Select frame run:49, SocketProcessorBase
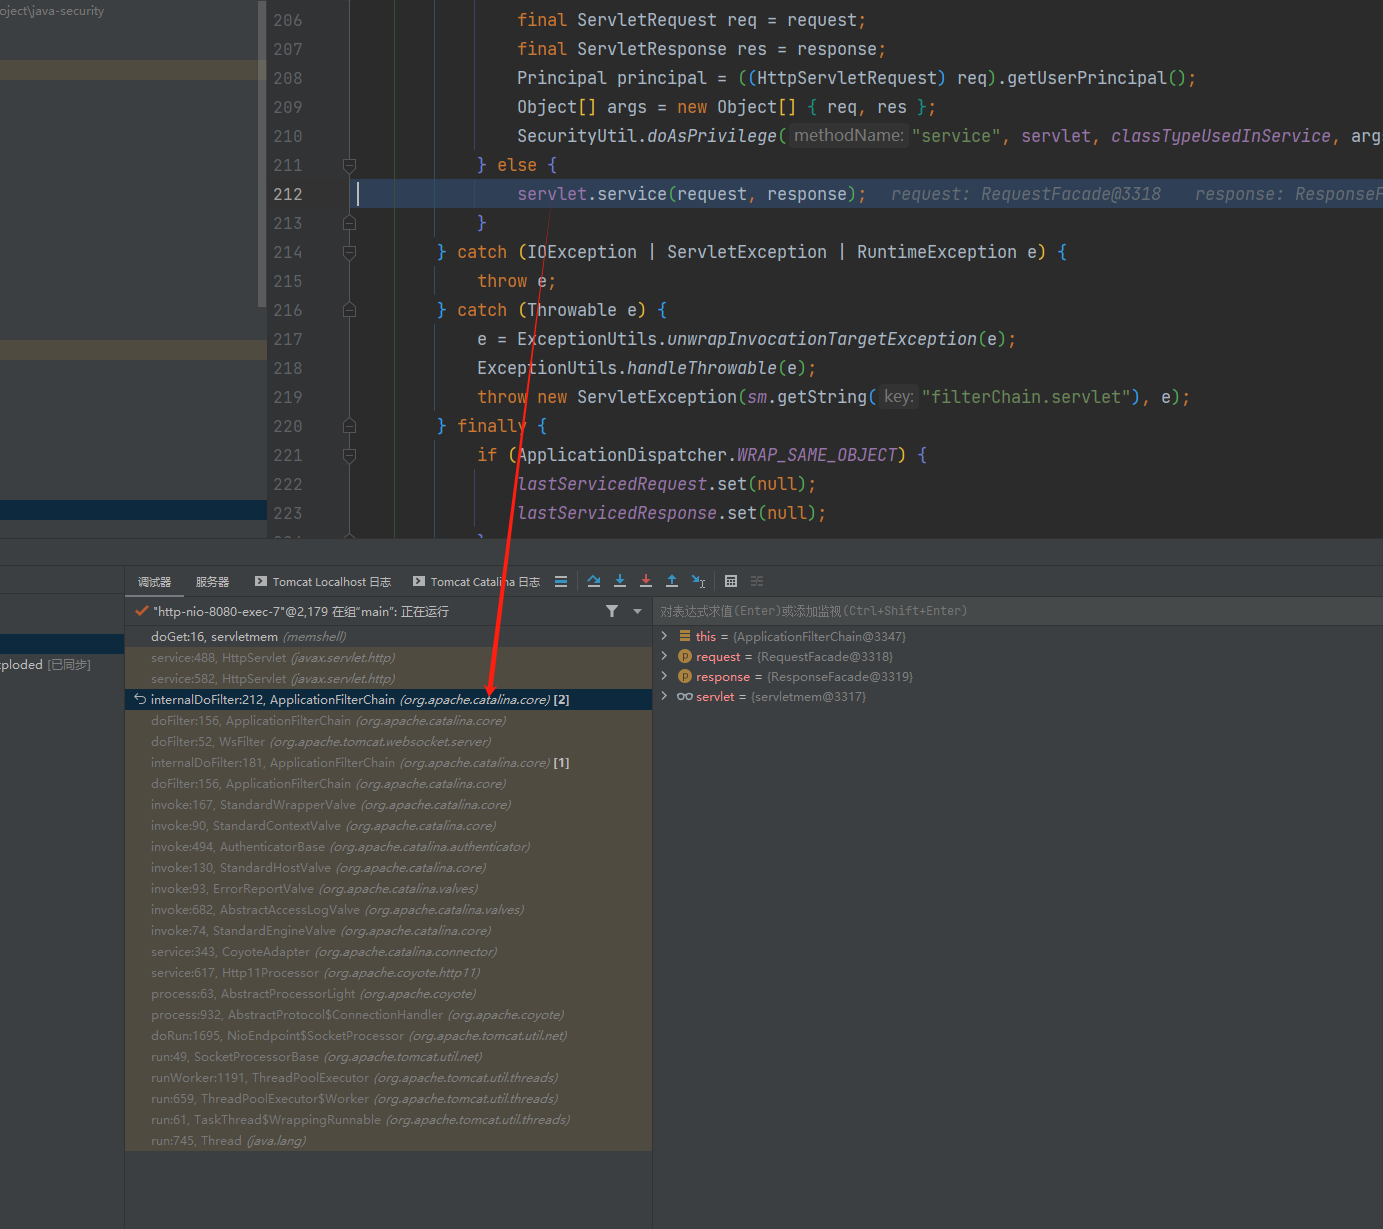 [388, 1057]
